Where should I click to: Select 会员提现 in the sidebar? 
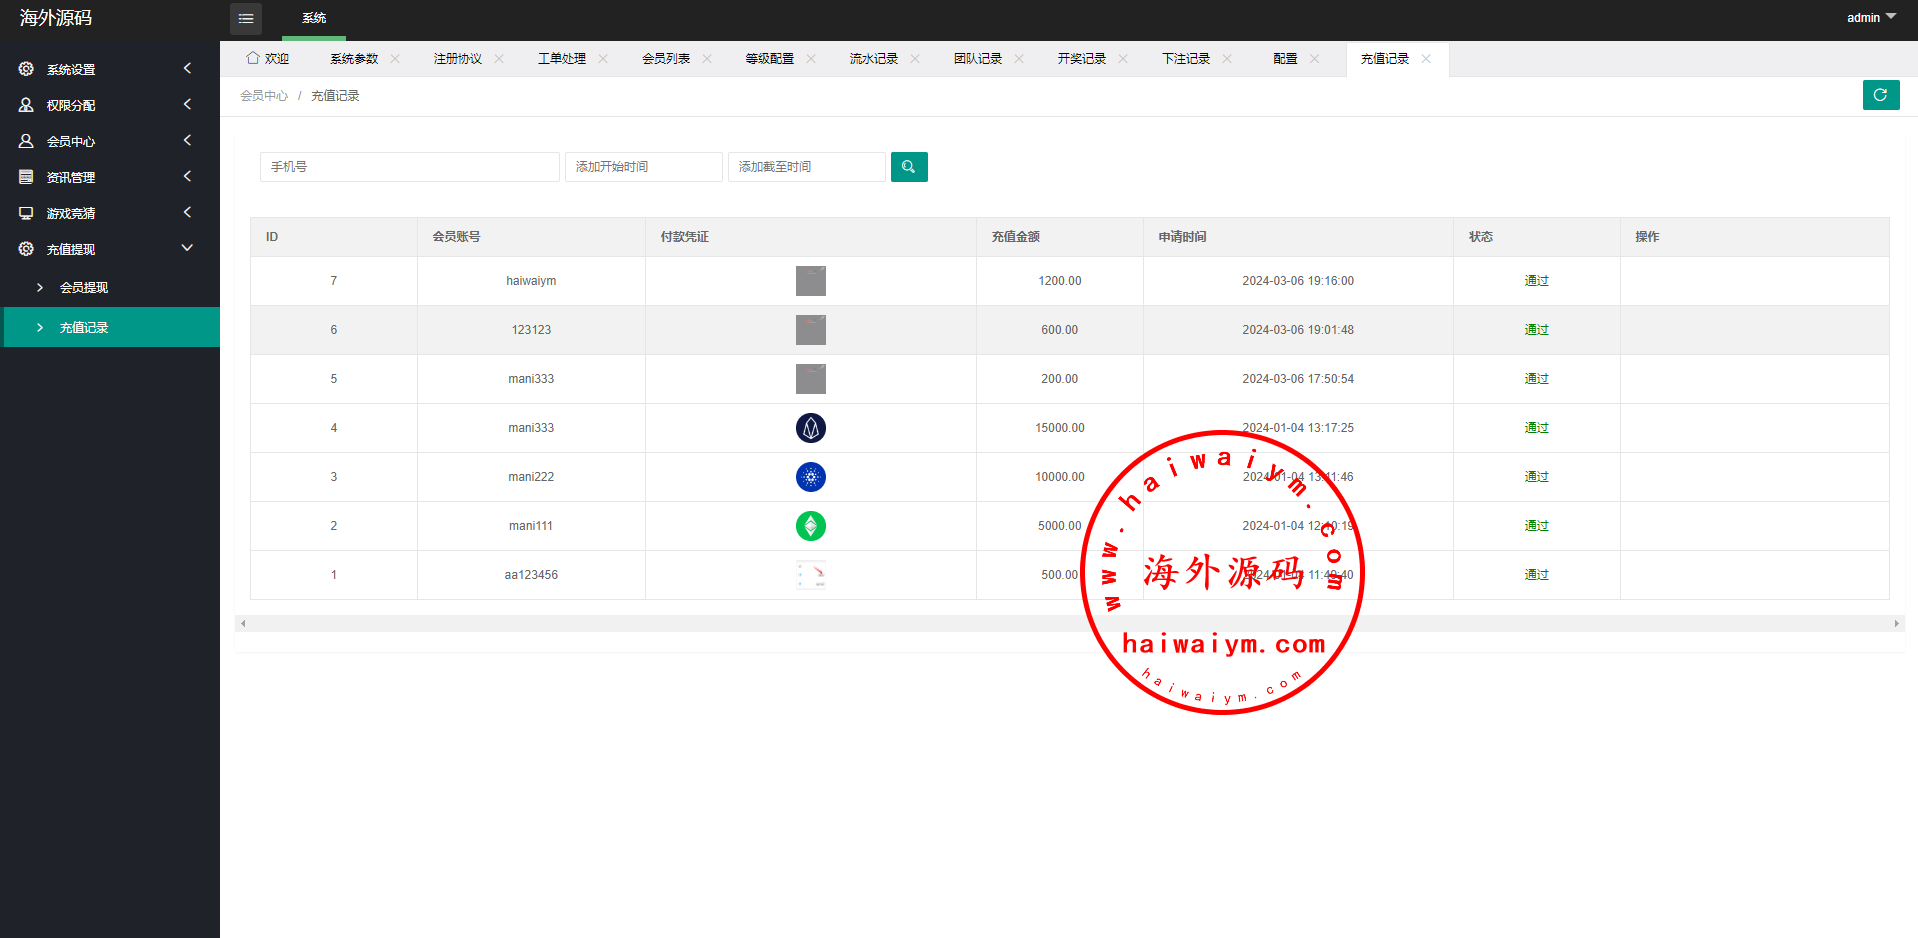click(84, 287)
